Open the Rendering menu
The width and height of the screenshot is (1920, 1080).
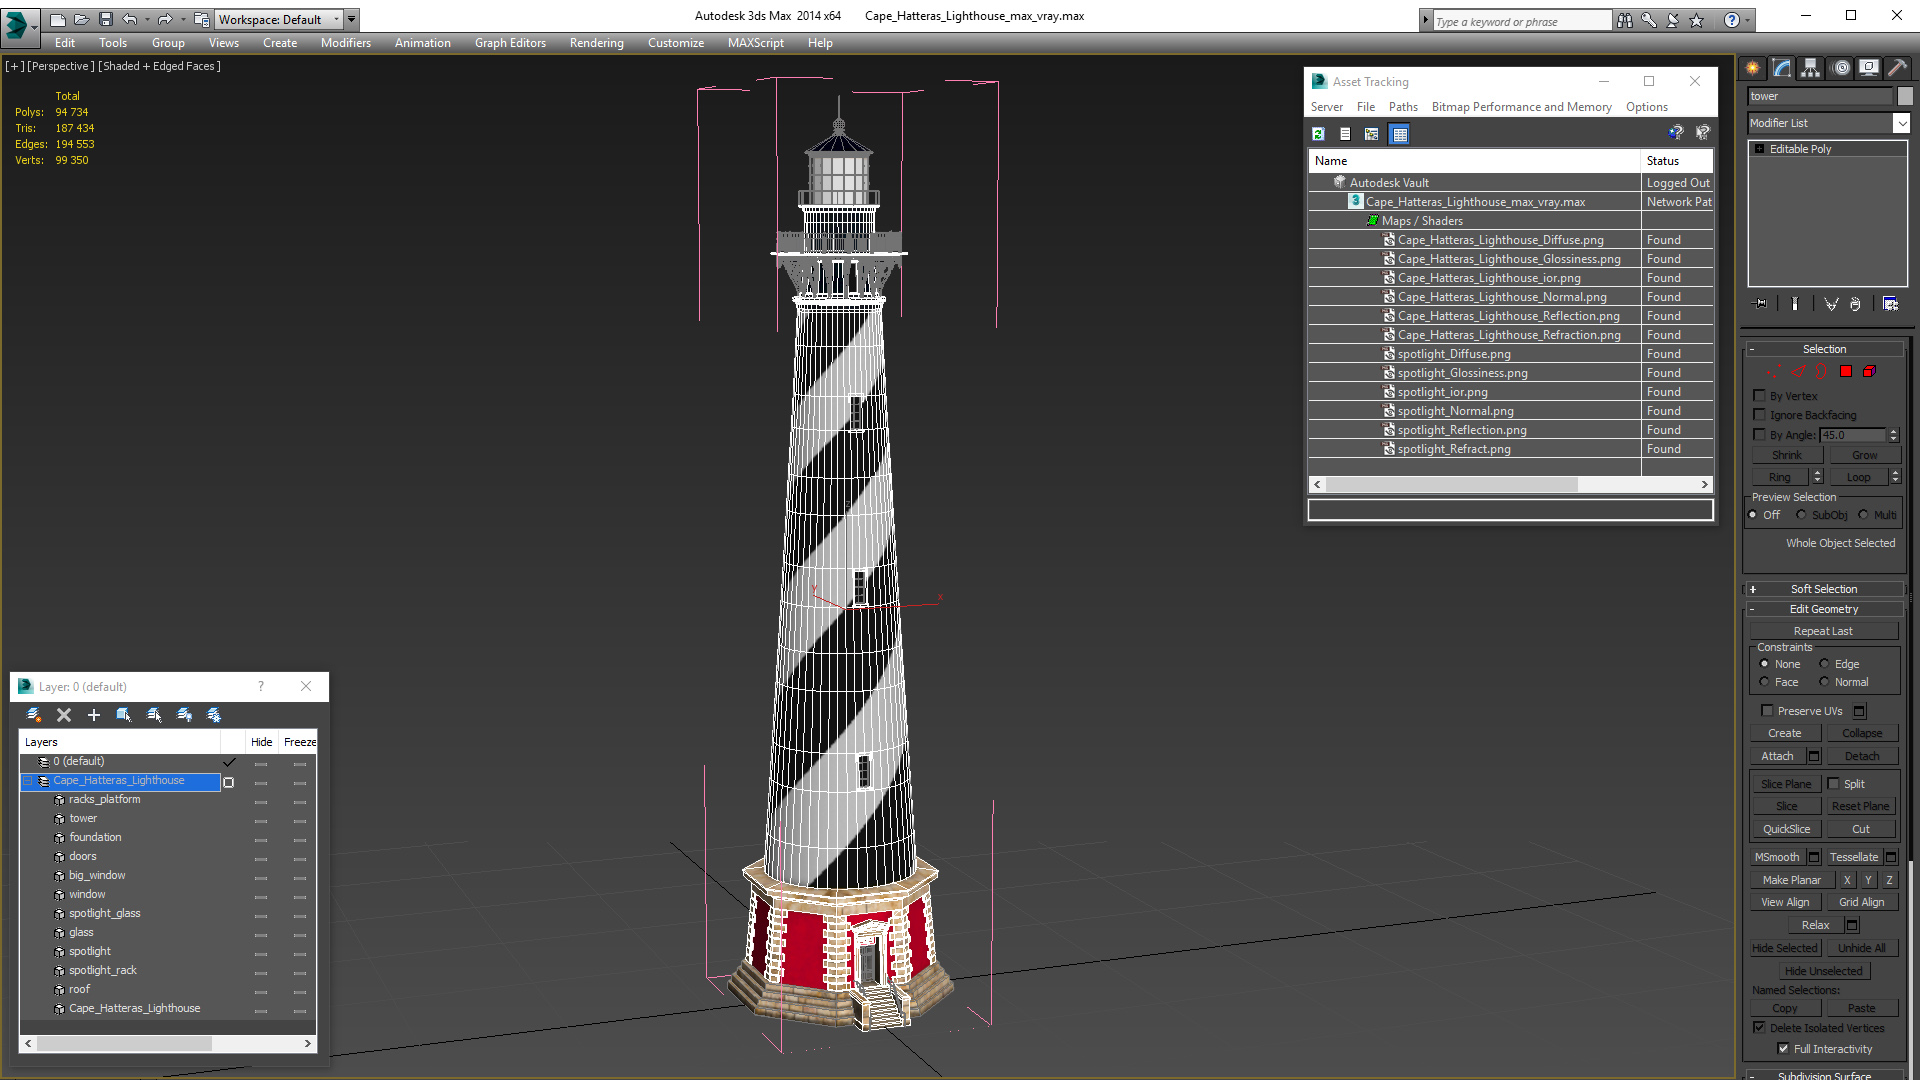tap(597, 43)
